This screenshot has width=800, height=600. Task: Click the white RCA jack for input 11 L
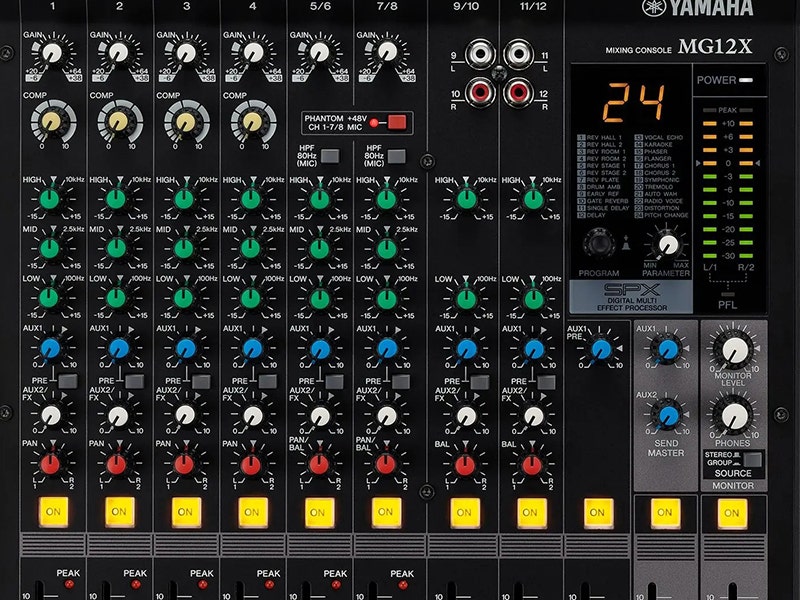(519, 54)
